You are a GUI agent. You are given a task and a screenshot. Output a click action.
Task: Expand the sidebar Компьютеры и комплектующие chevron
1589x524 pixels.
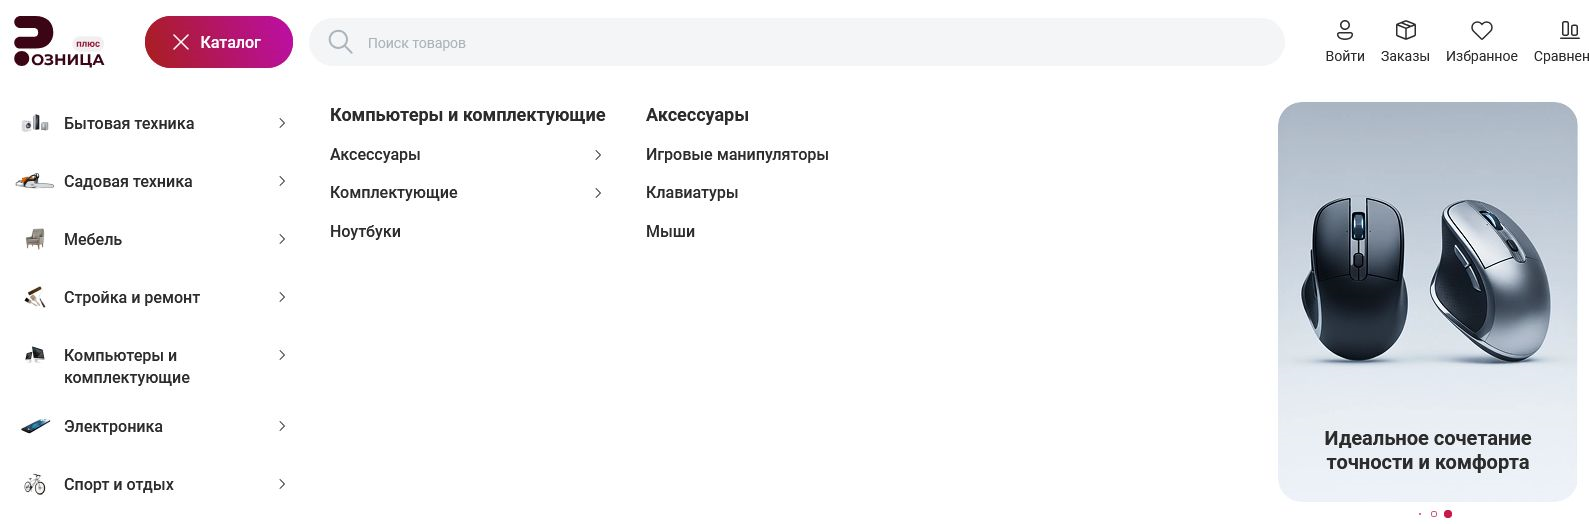click(282, 355)
